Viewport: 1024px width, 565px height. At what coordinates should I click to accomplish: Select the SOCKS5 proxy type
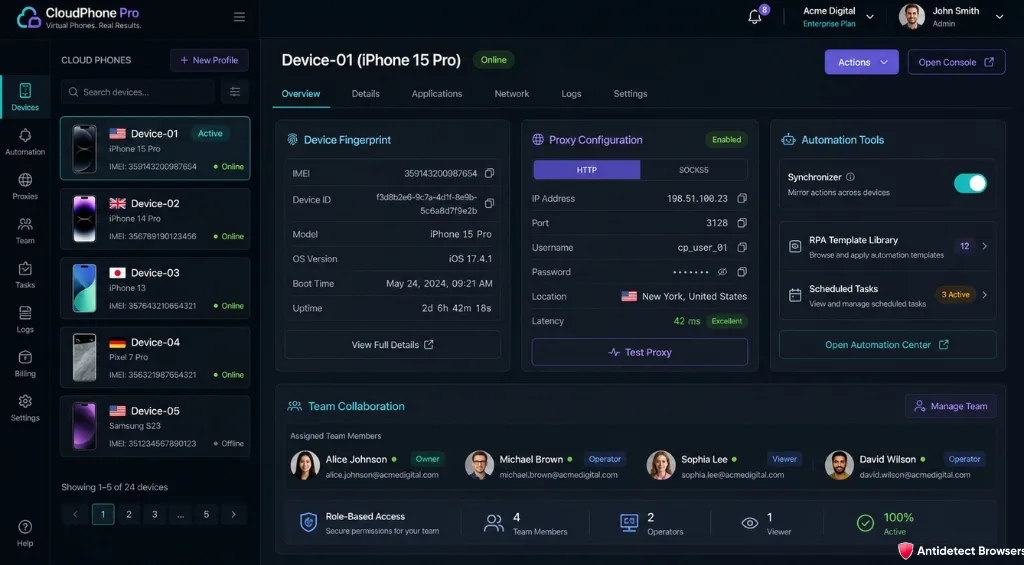click(x=694, y=170)
